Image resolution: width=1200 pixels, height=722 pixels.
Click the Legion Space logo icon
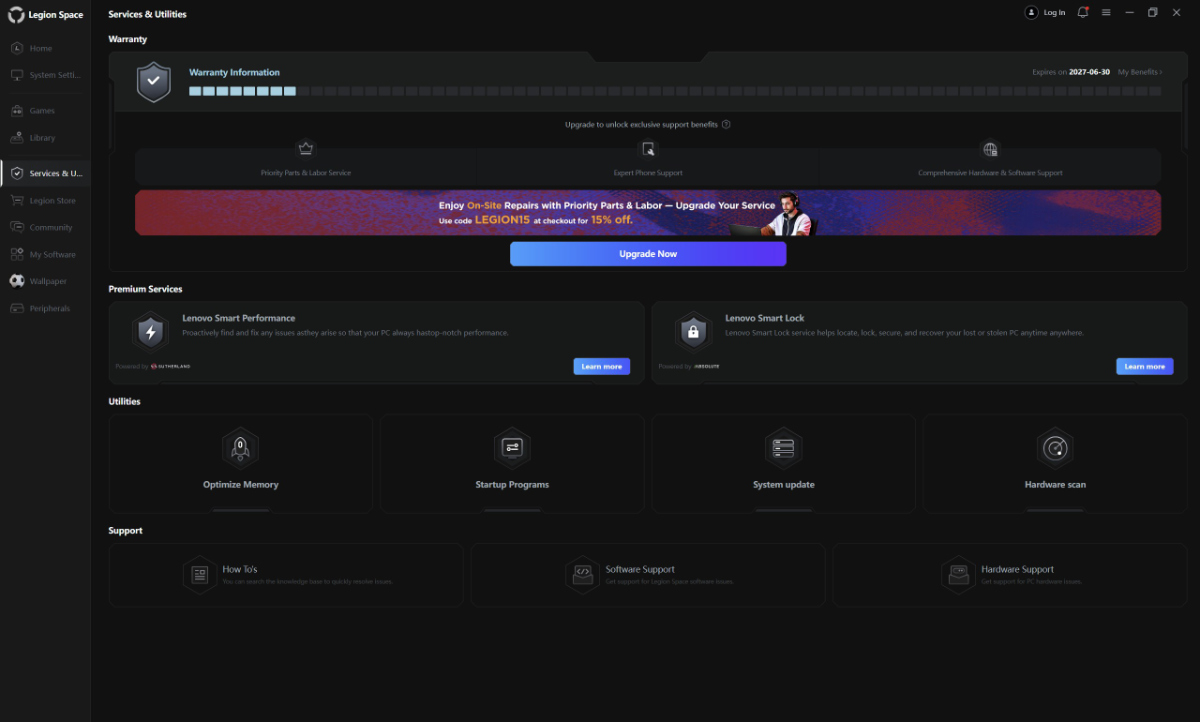[x=16, y=15]
